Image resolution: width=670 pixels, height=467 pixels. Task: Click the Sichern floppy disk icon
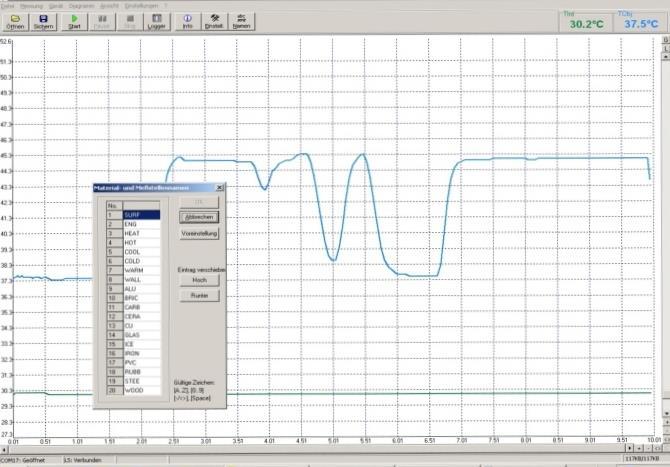pos(44,21)
